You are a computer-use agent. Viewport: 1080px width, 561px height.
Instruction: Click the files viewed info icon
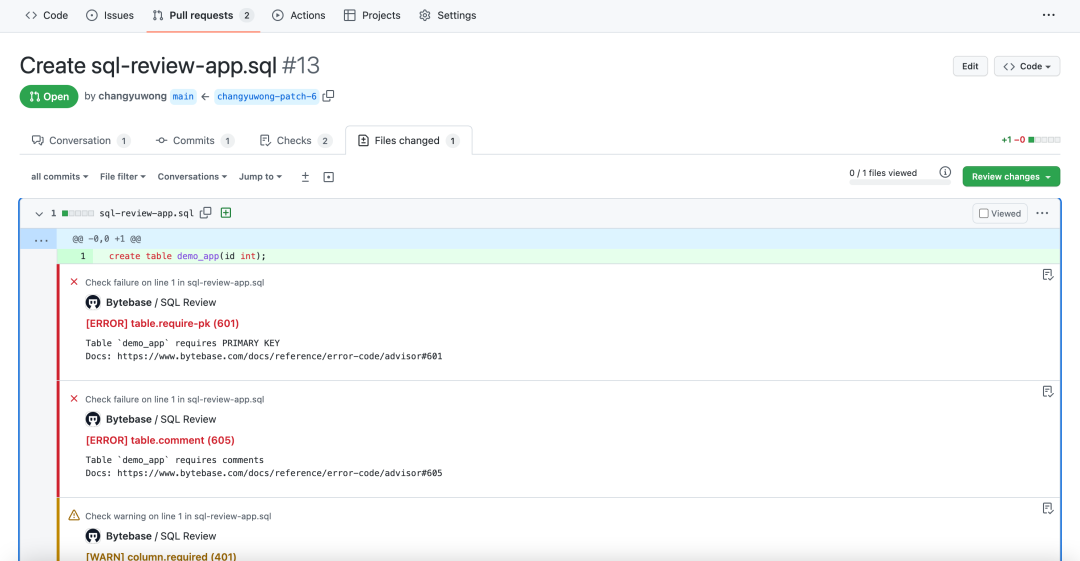(945, 172)
